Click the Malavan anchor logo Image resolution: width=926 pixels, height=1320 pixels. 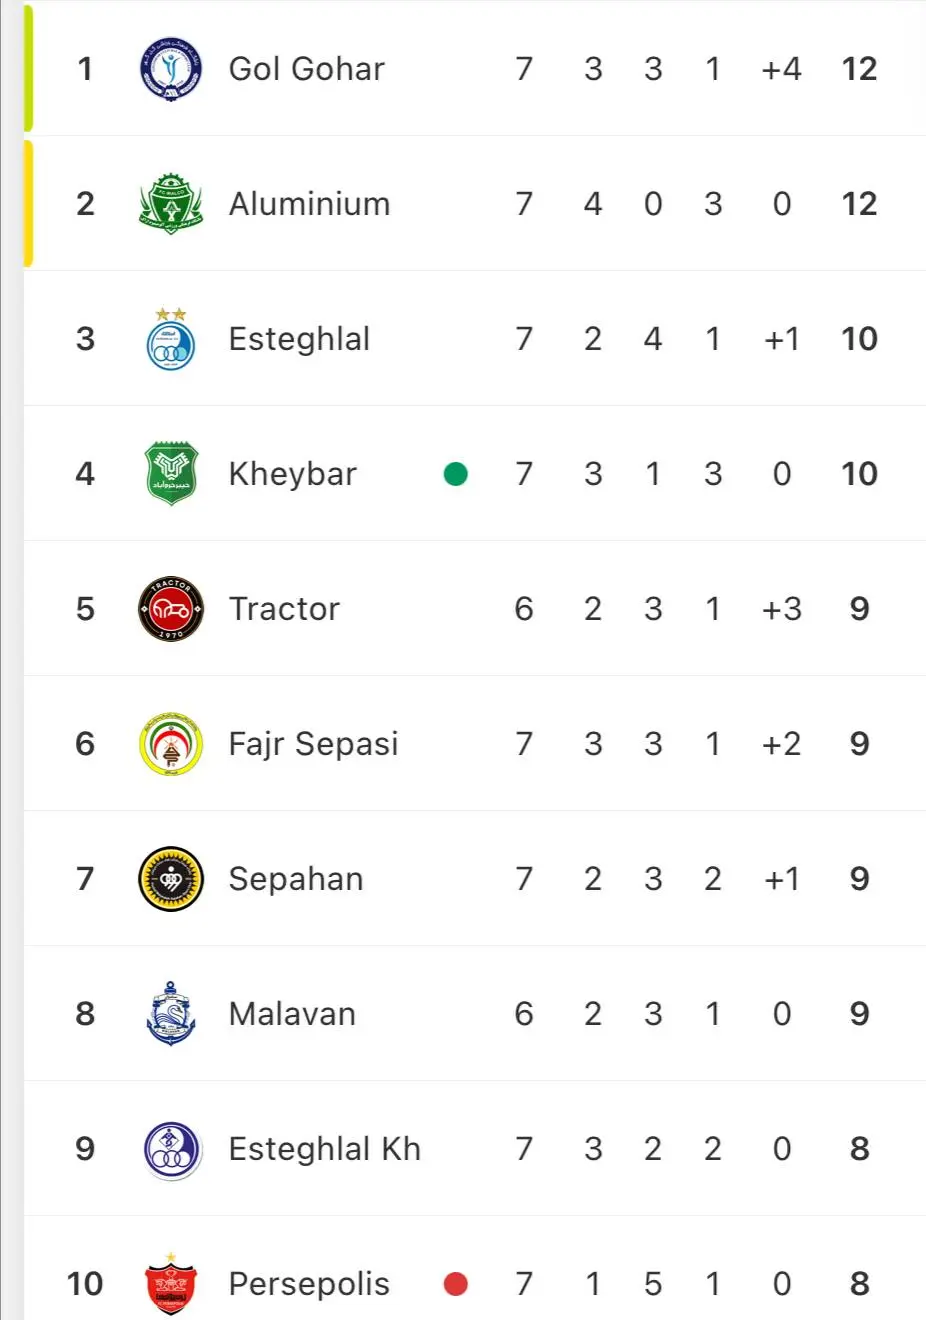(171, 1014)
